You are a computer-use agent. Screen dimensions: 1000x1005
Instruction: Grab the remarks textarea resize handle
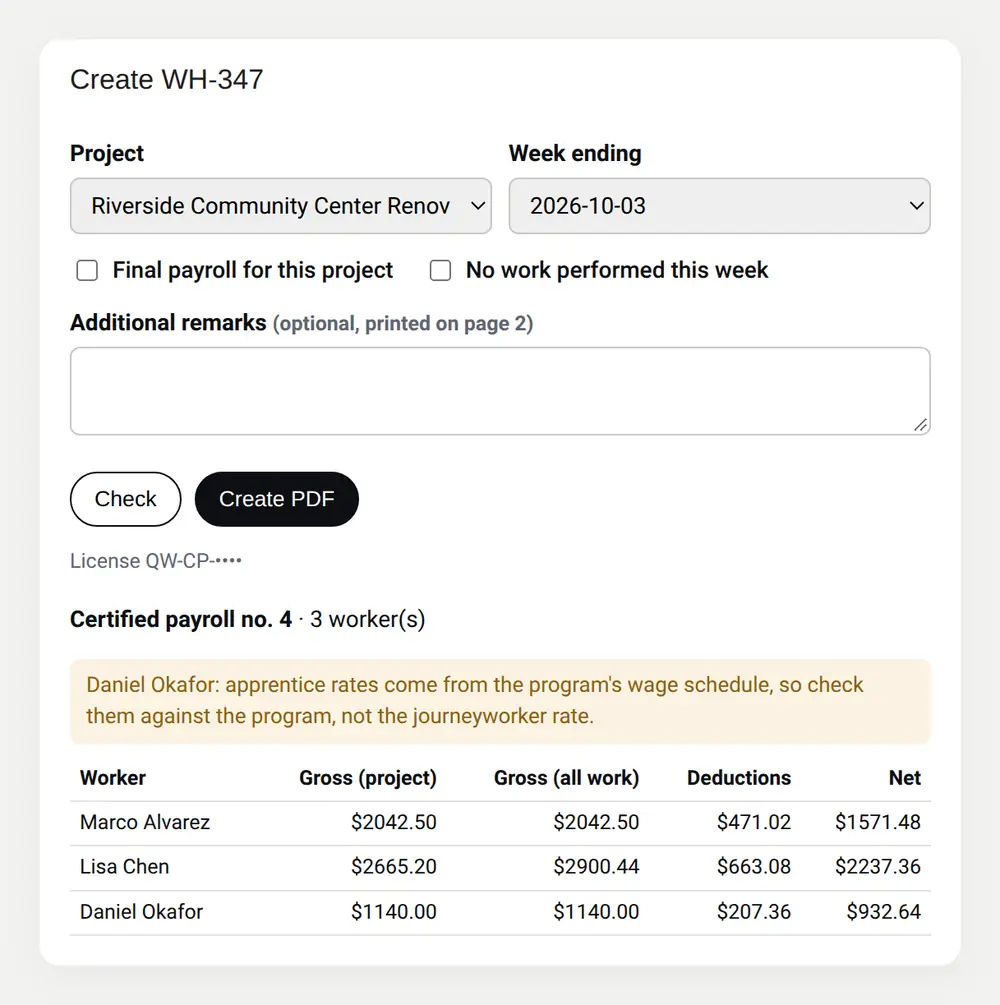(x=921, y=425)
